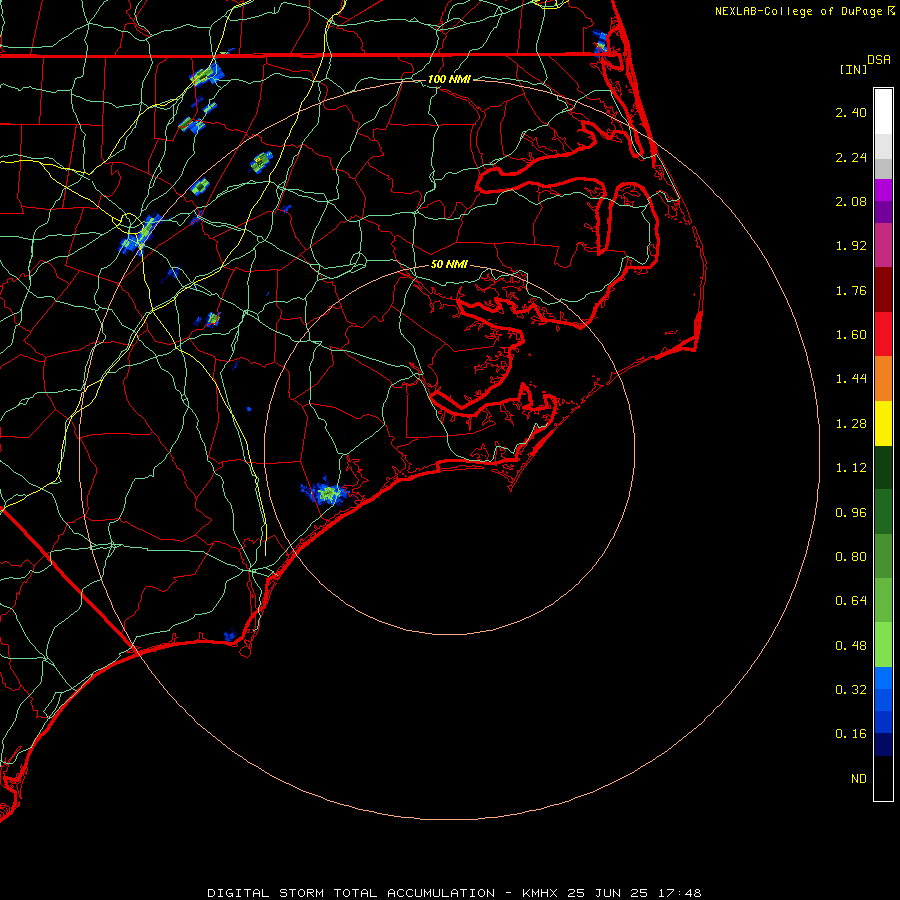Viewport: 900px width, 900px height.
Task: Click the ND legend label
Action: (859, 779)
